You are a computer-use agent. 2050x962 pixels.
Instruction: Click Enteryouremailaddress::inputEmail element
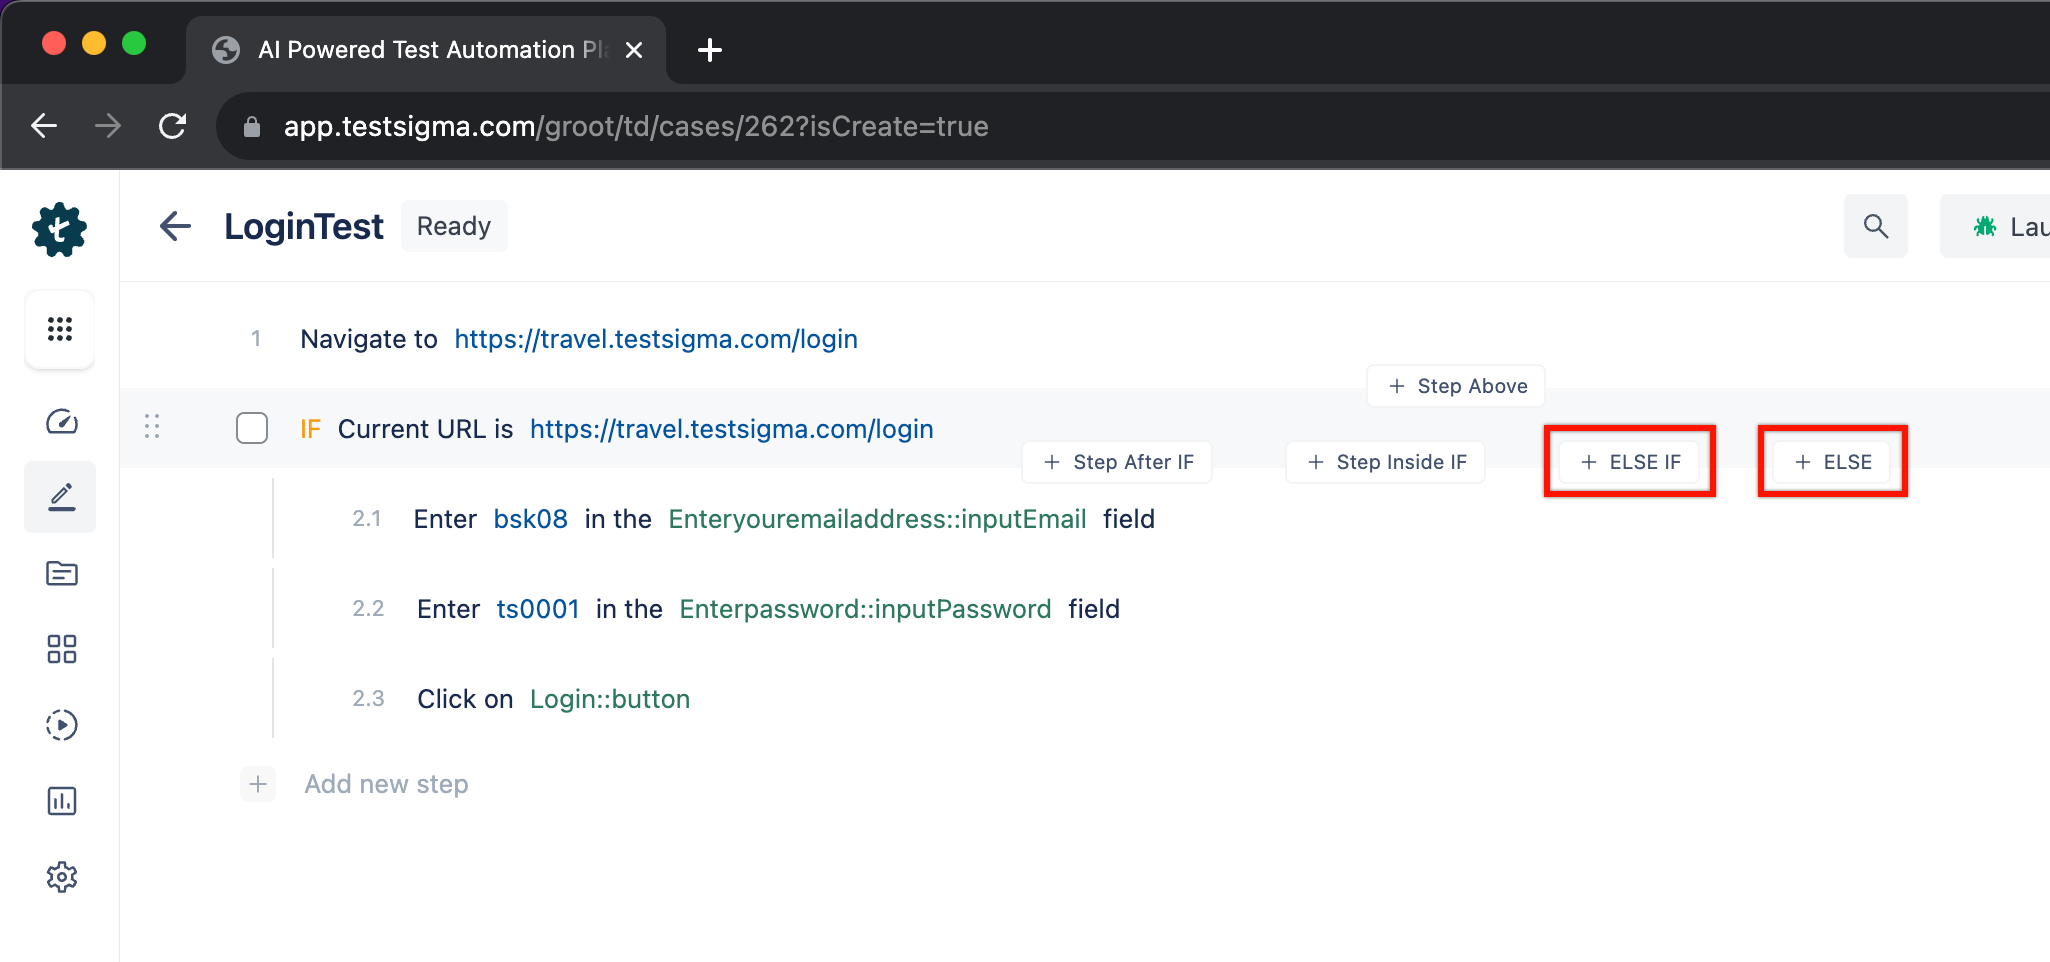coord(877,519)
